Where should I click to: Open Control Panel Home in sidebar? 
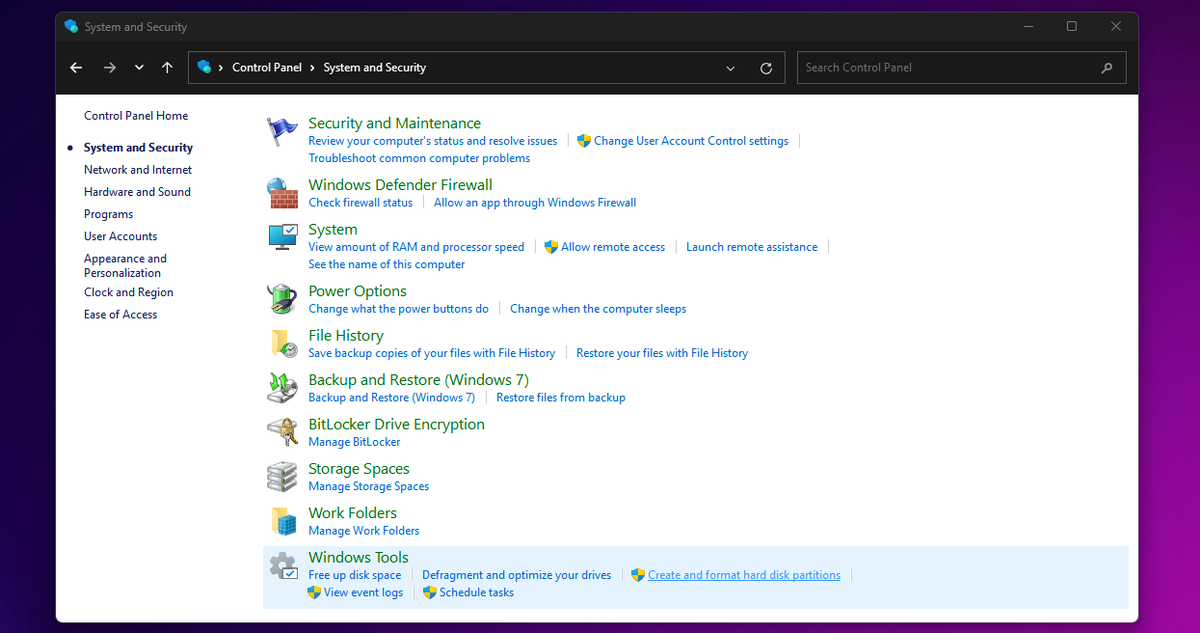coord(136,116)
